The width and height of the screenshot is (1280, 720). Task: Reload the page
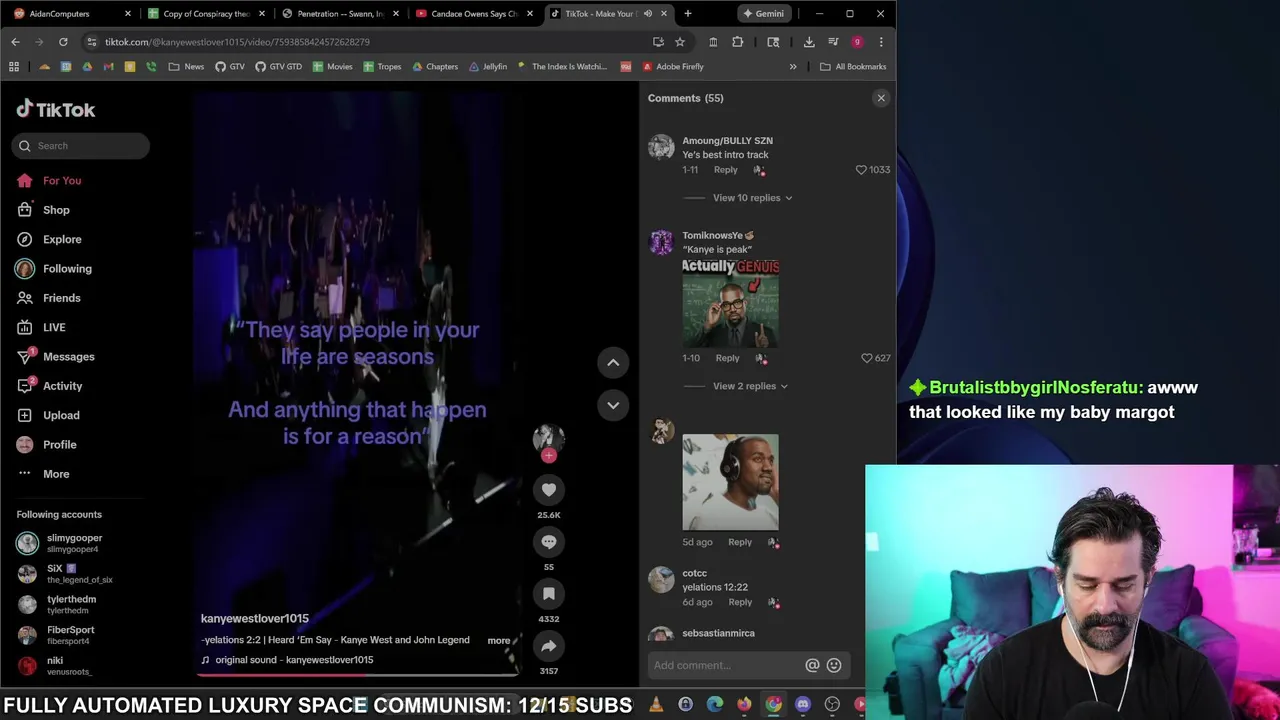pos(63,42)
